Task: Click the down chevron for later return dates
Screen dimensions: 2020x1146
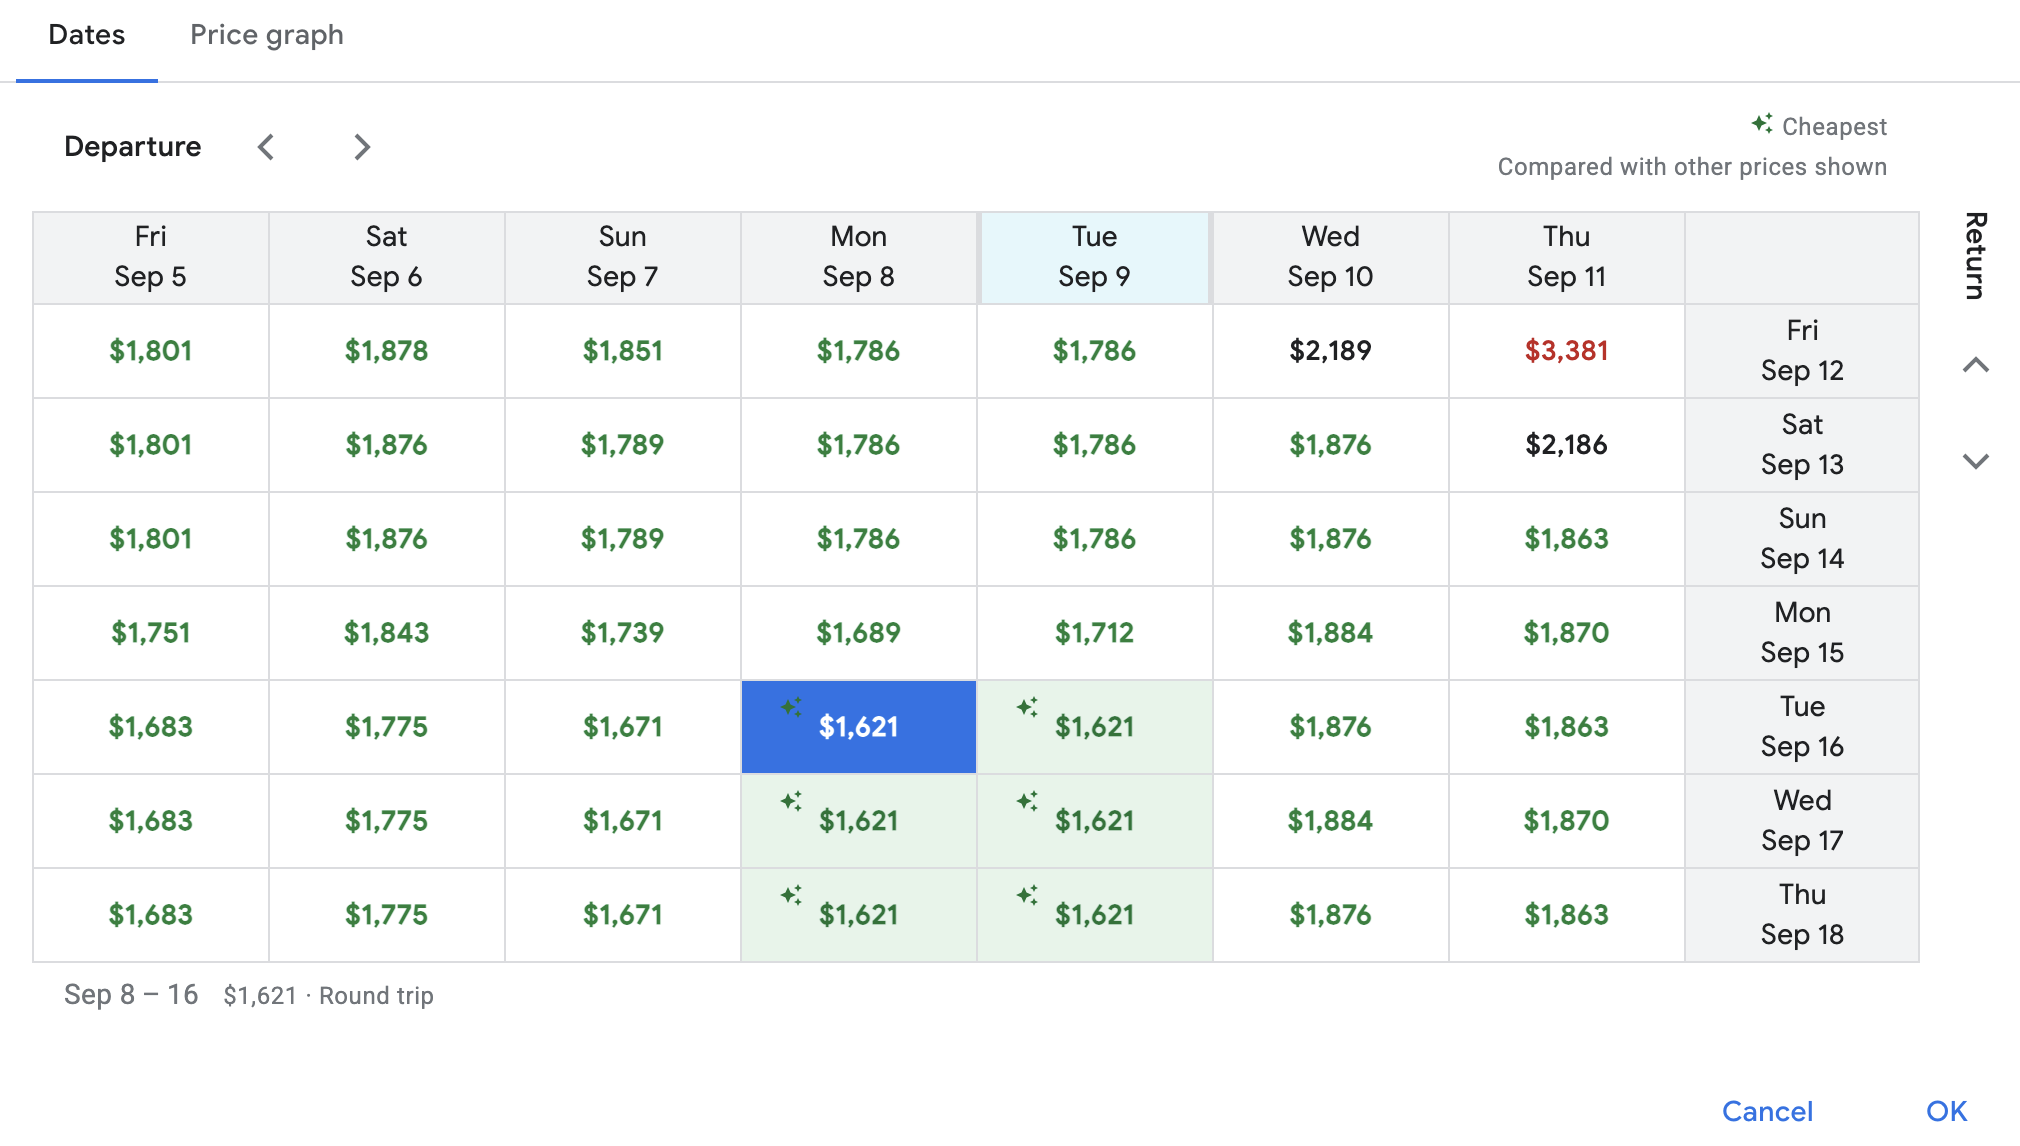Action: [x=1975, y=461]
